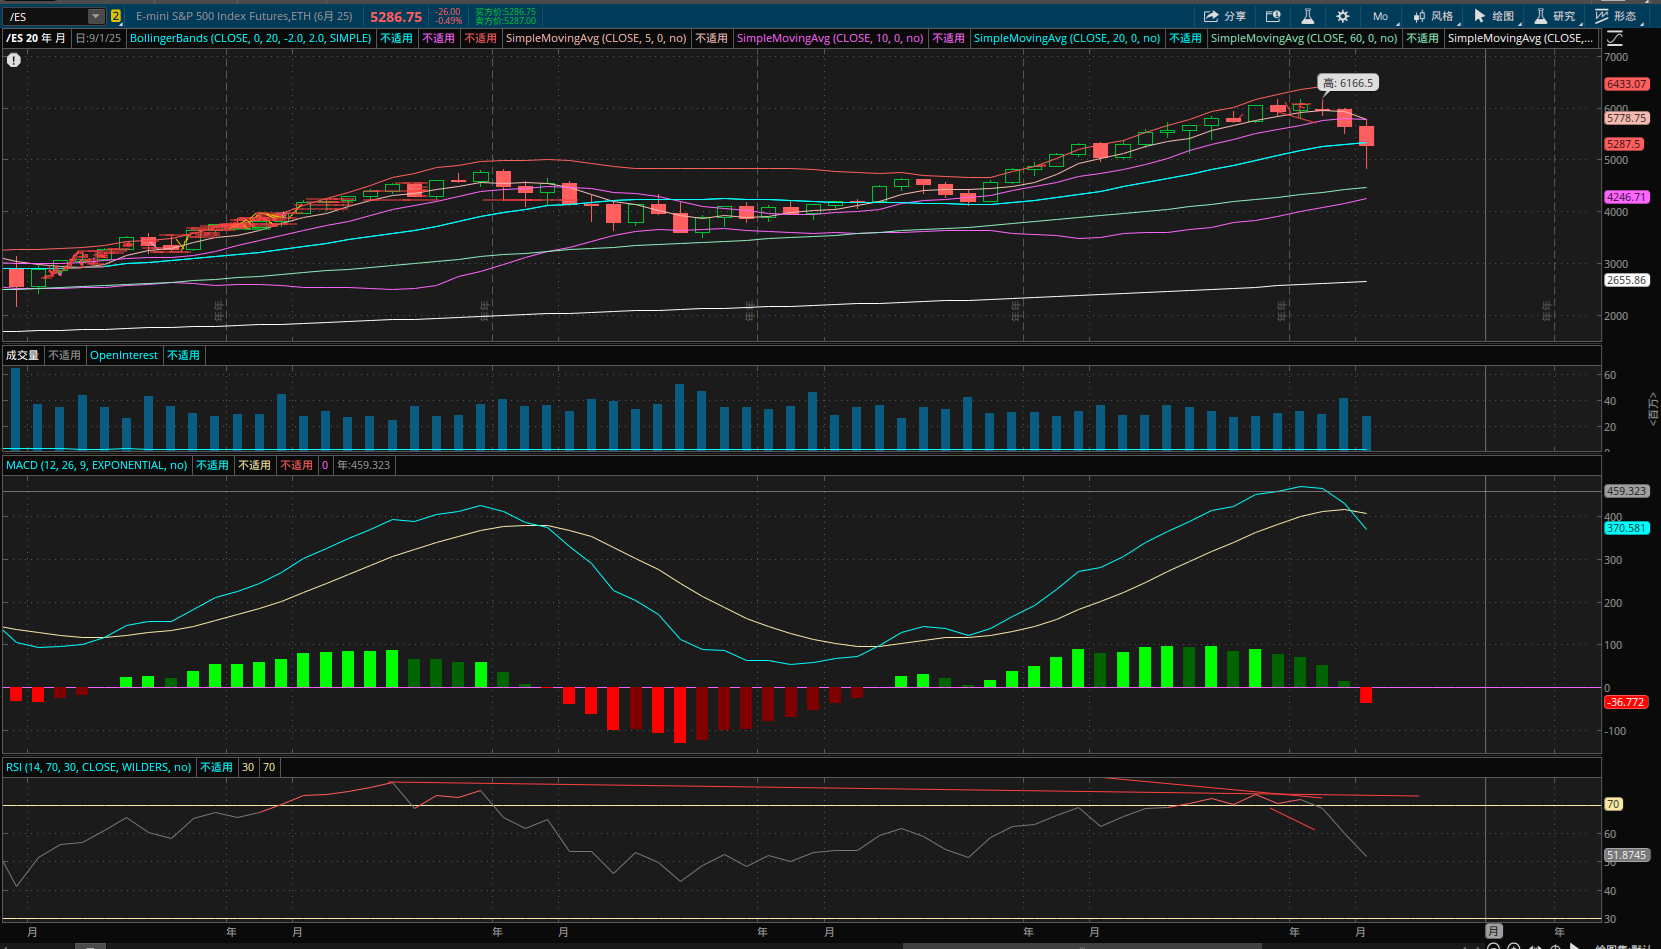1661x949 pixels.
Task: Click the 成交量 volume label
Action: [22, 355]
